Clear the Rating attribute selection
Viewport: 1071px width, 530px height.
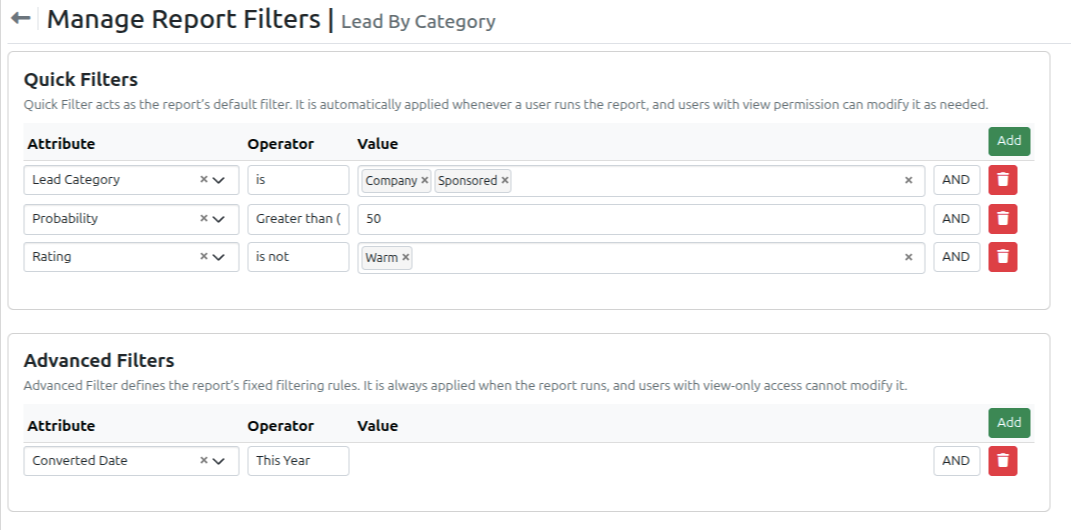[x=204, y=257]
